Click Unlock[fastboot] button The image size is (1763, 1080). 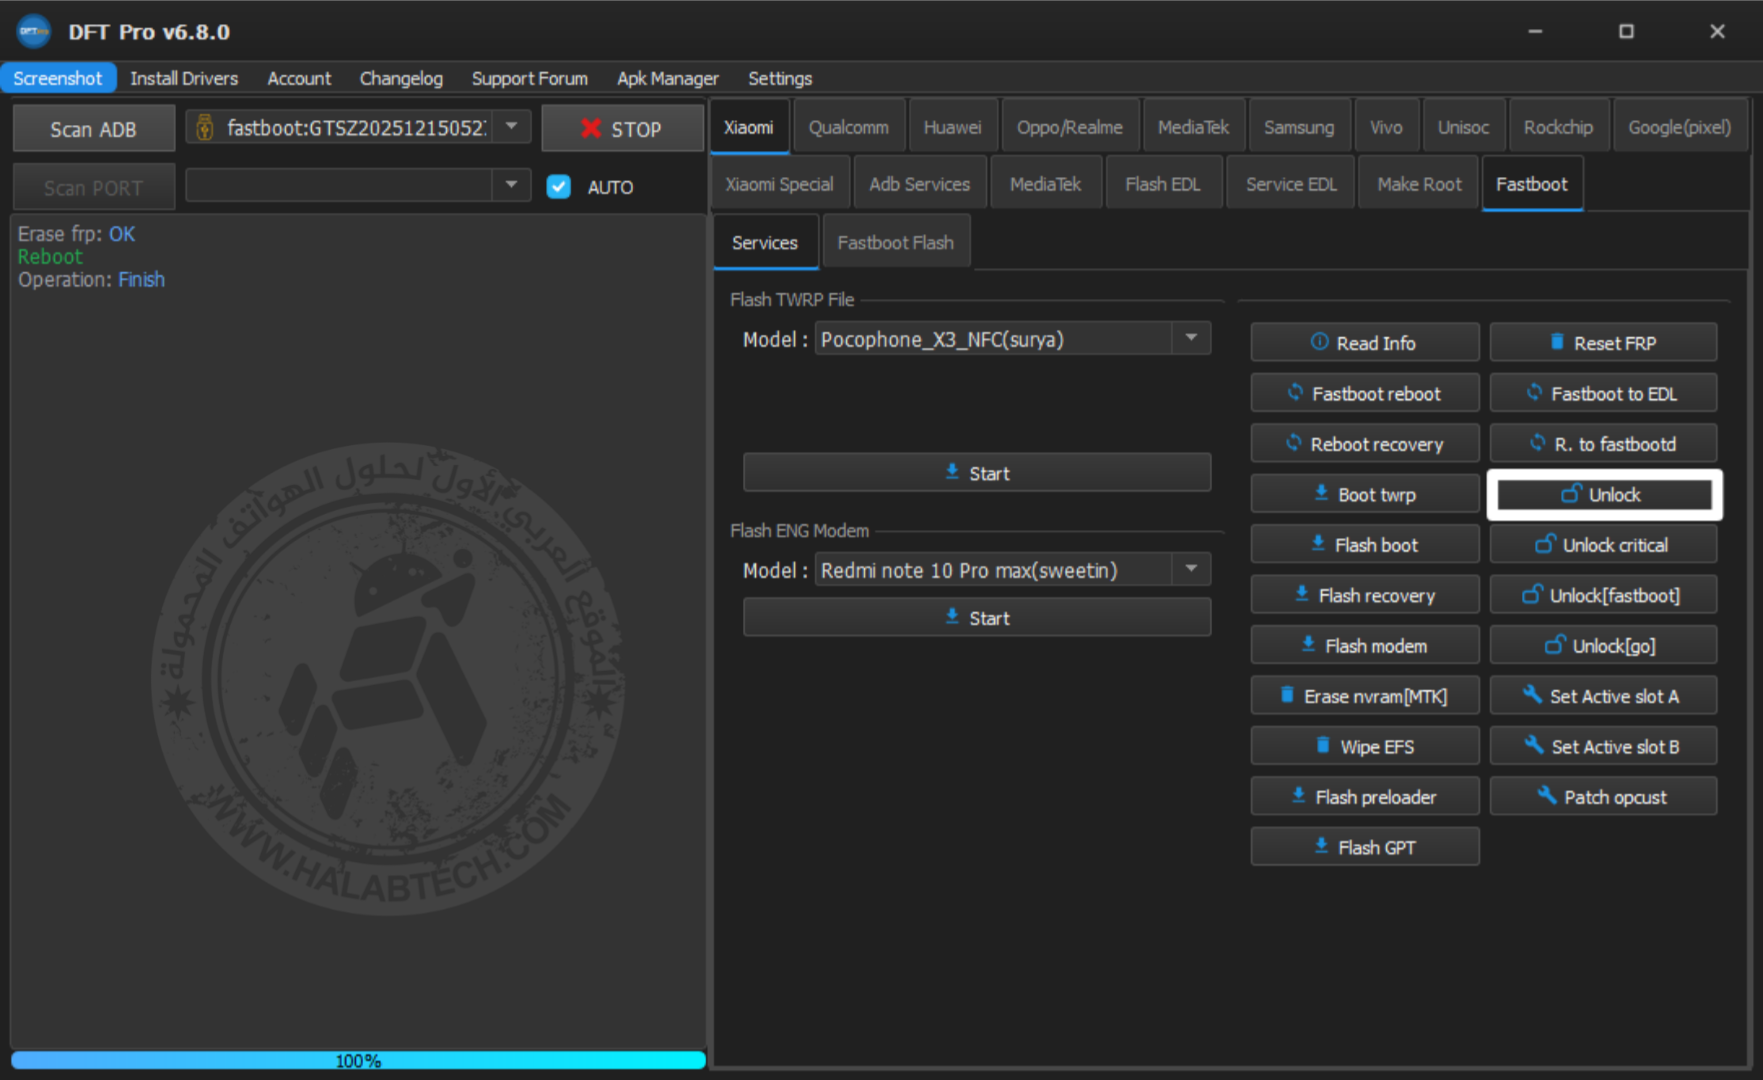tap(1603, 595)
